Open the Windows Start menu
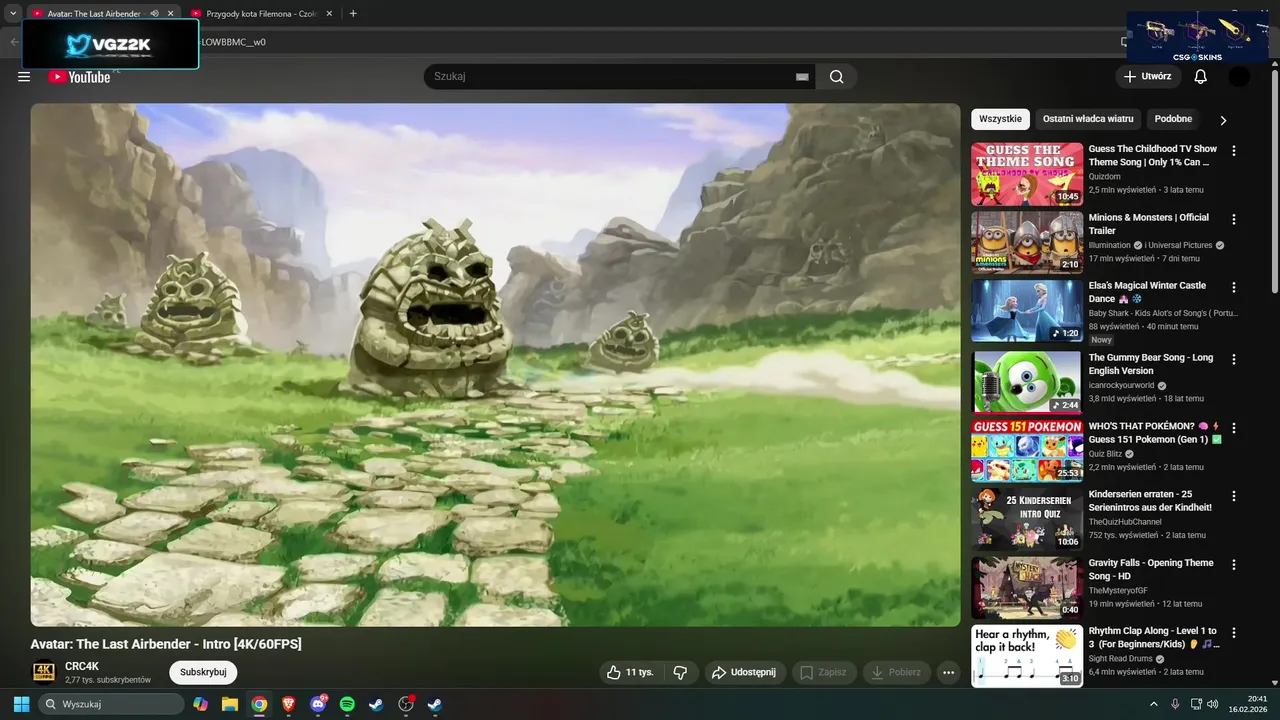This screenshot has width=1280, height=720. pos(21,704)
